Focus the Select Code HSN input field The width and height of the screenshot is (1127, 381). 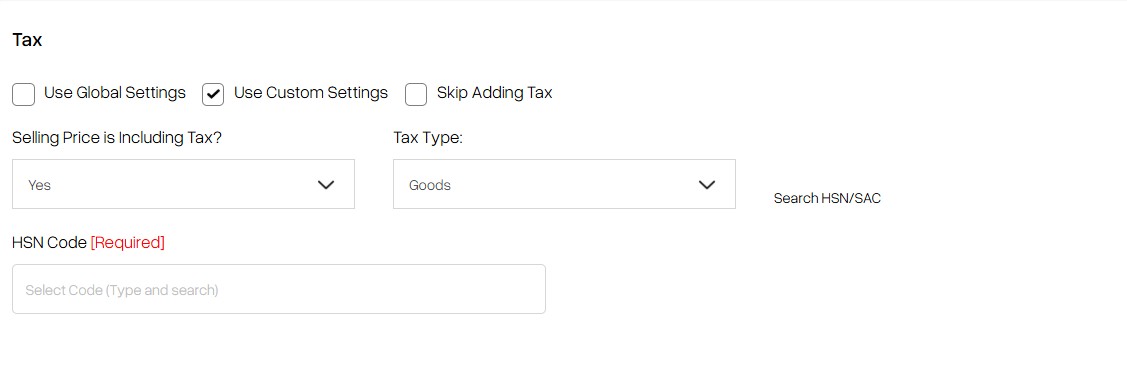click(x=279, y=289)
